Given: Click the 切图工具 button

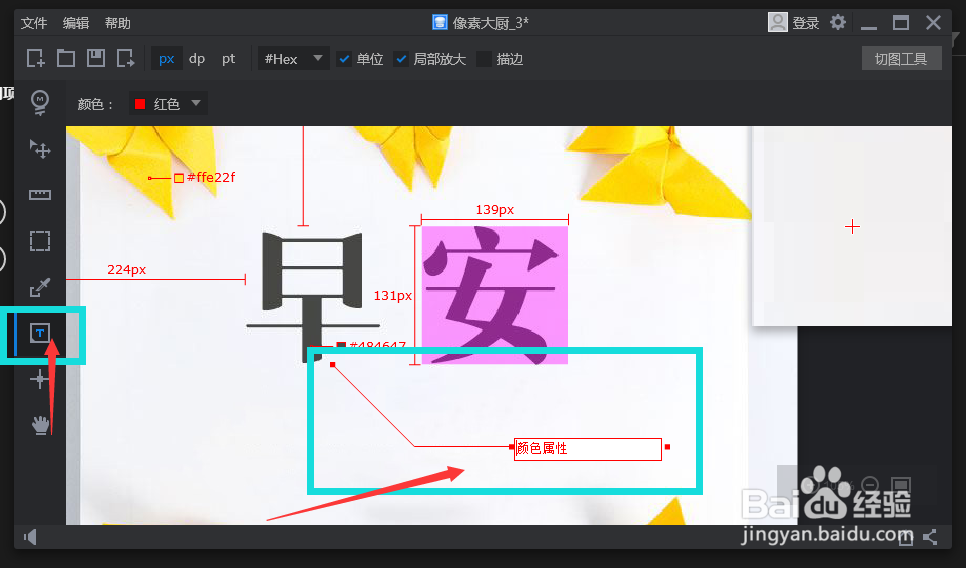Looking at the screenshot, I should (901, 59).
